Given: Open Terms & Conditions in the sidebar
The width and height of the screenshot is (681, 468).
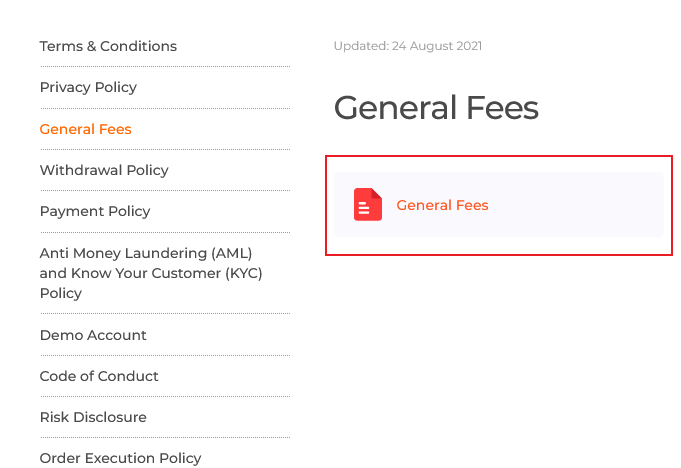Looking at the screenshot, I should point(108,46).
